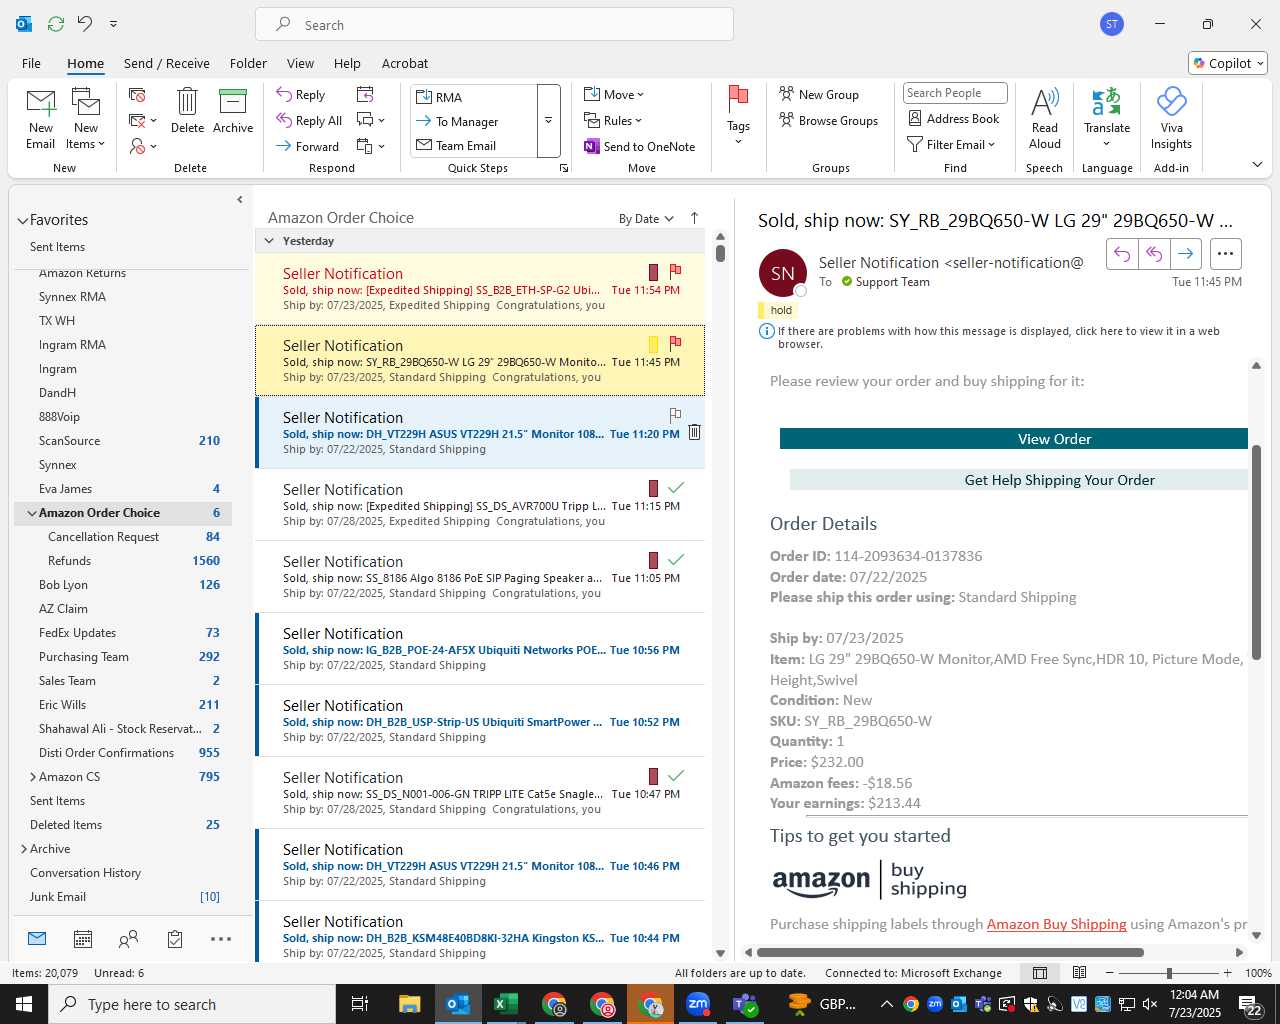Click Get Help Shipping Your Order
Image resolution: width=1280 pixels, height=1024 pixels.
[x=1019, y=480]
